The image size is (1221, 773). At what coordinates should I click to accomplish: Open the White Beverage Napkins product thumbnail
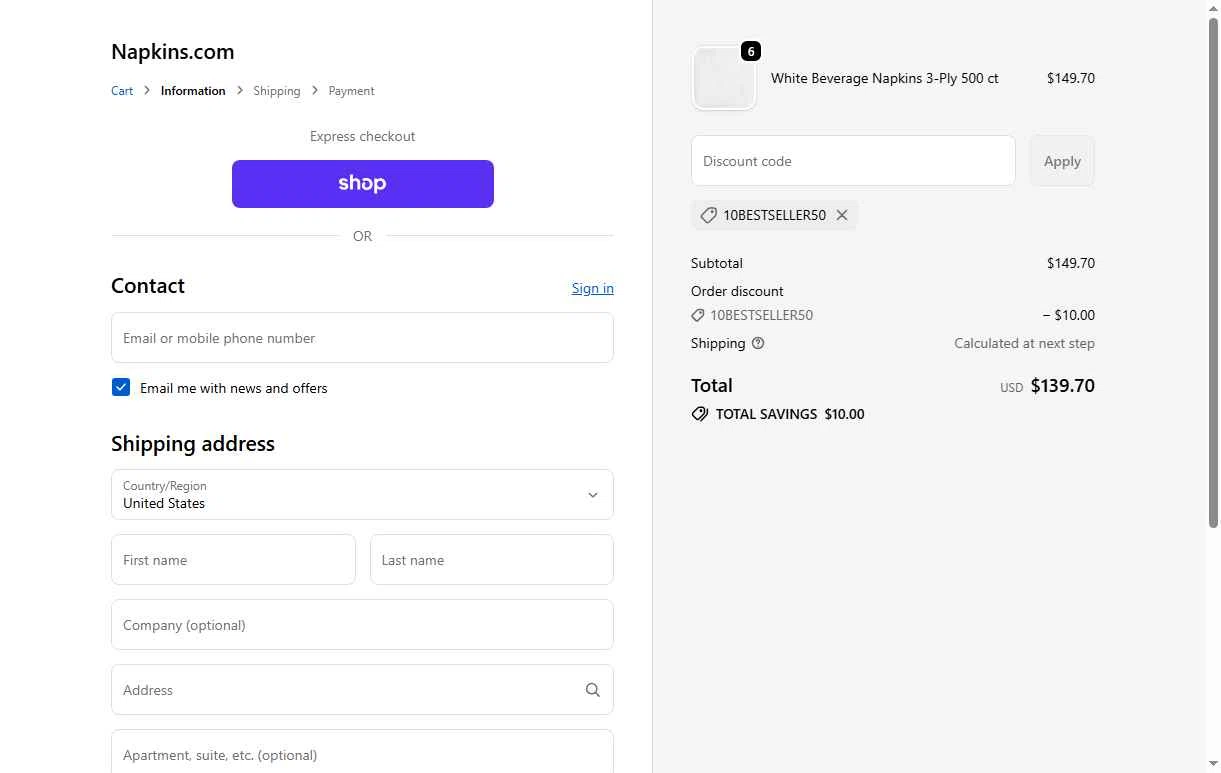pyautogui.click(x=723, y=79)
